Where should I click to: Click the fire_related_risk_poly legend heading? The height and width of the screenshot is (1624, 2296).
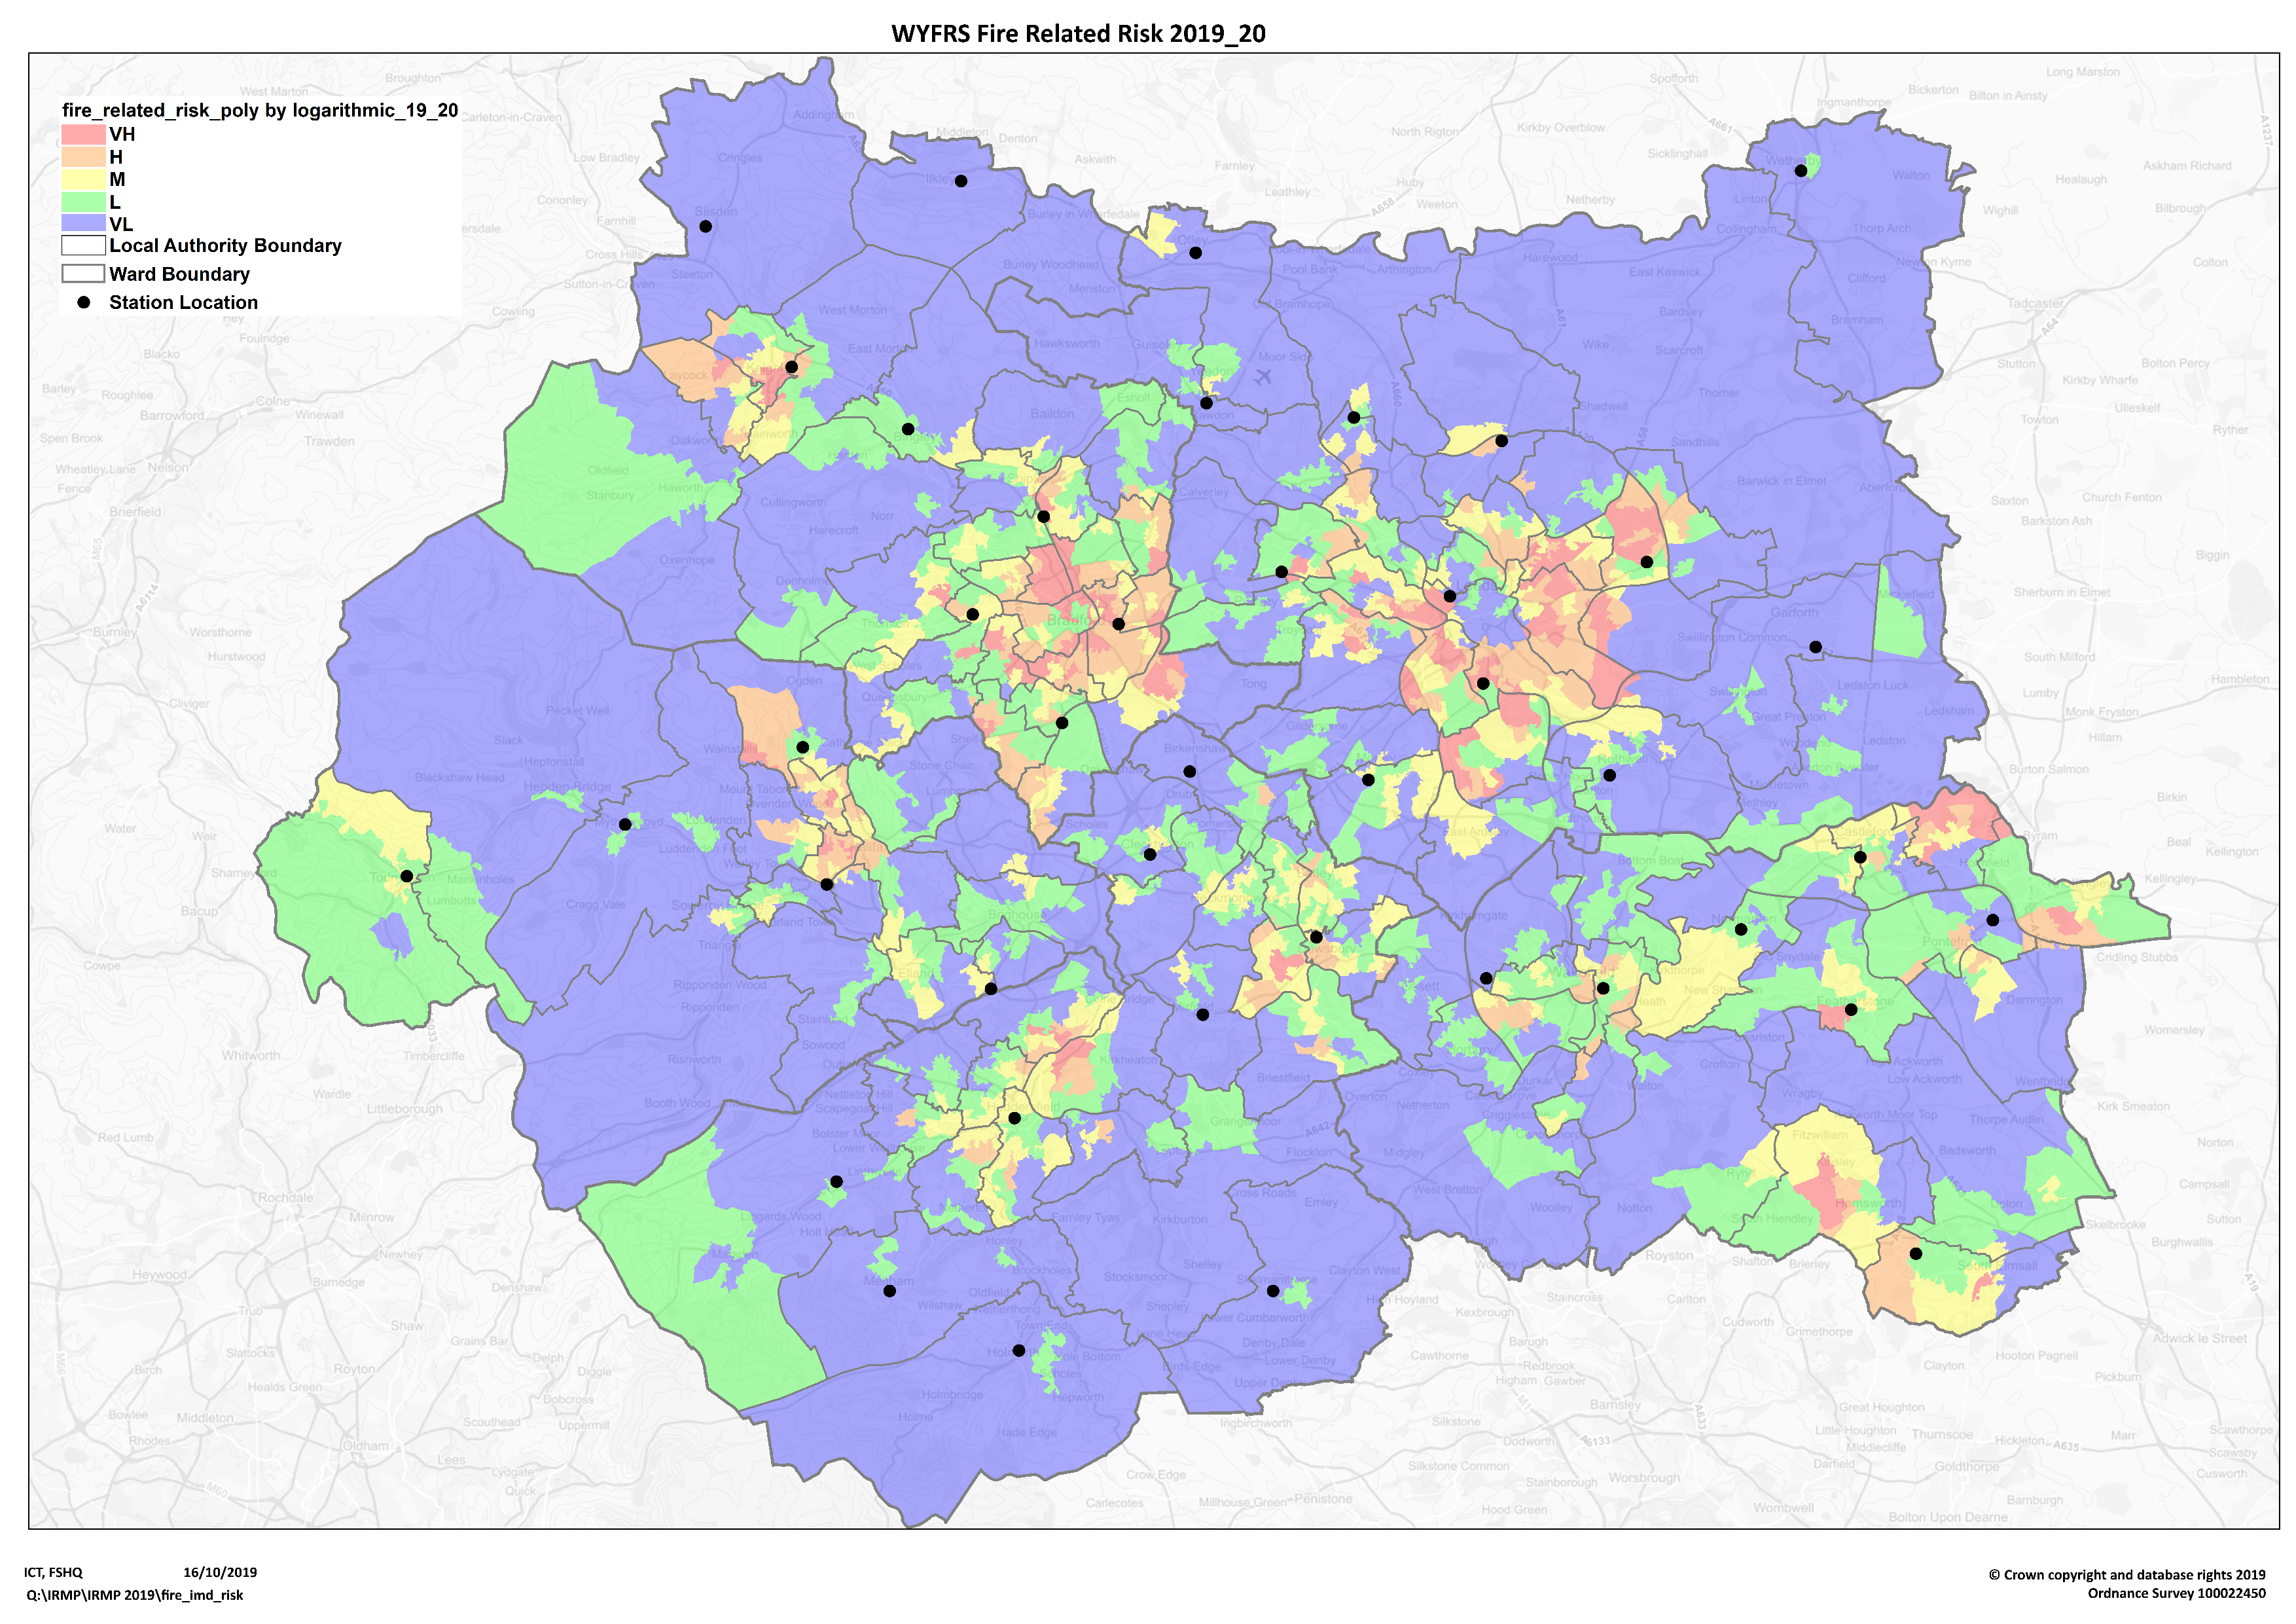click(260, 110)
